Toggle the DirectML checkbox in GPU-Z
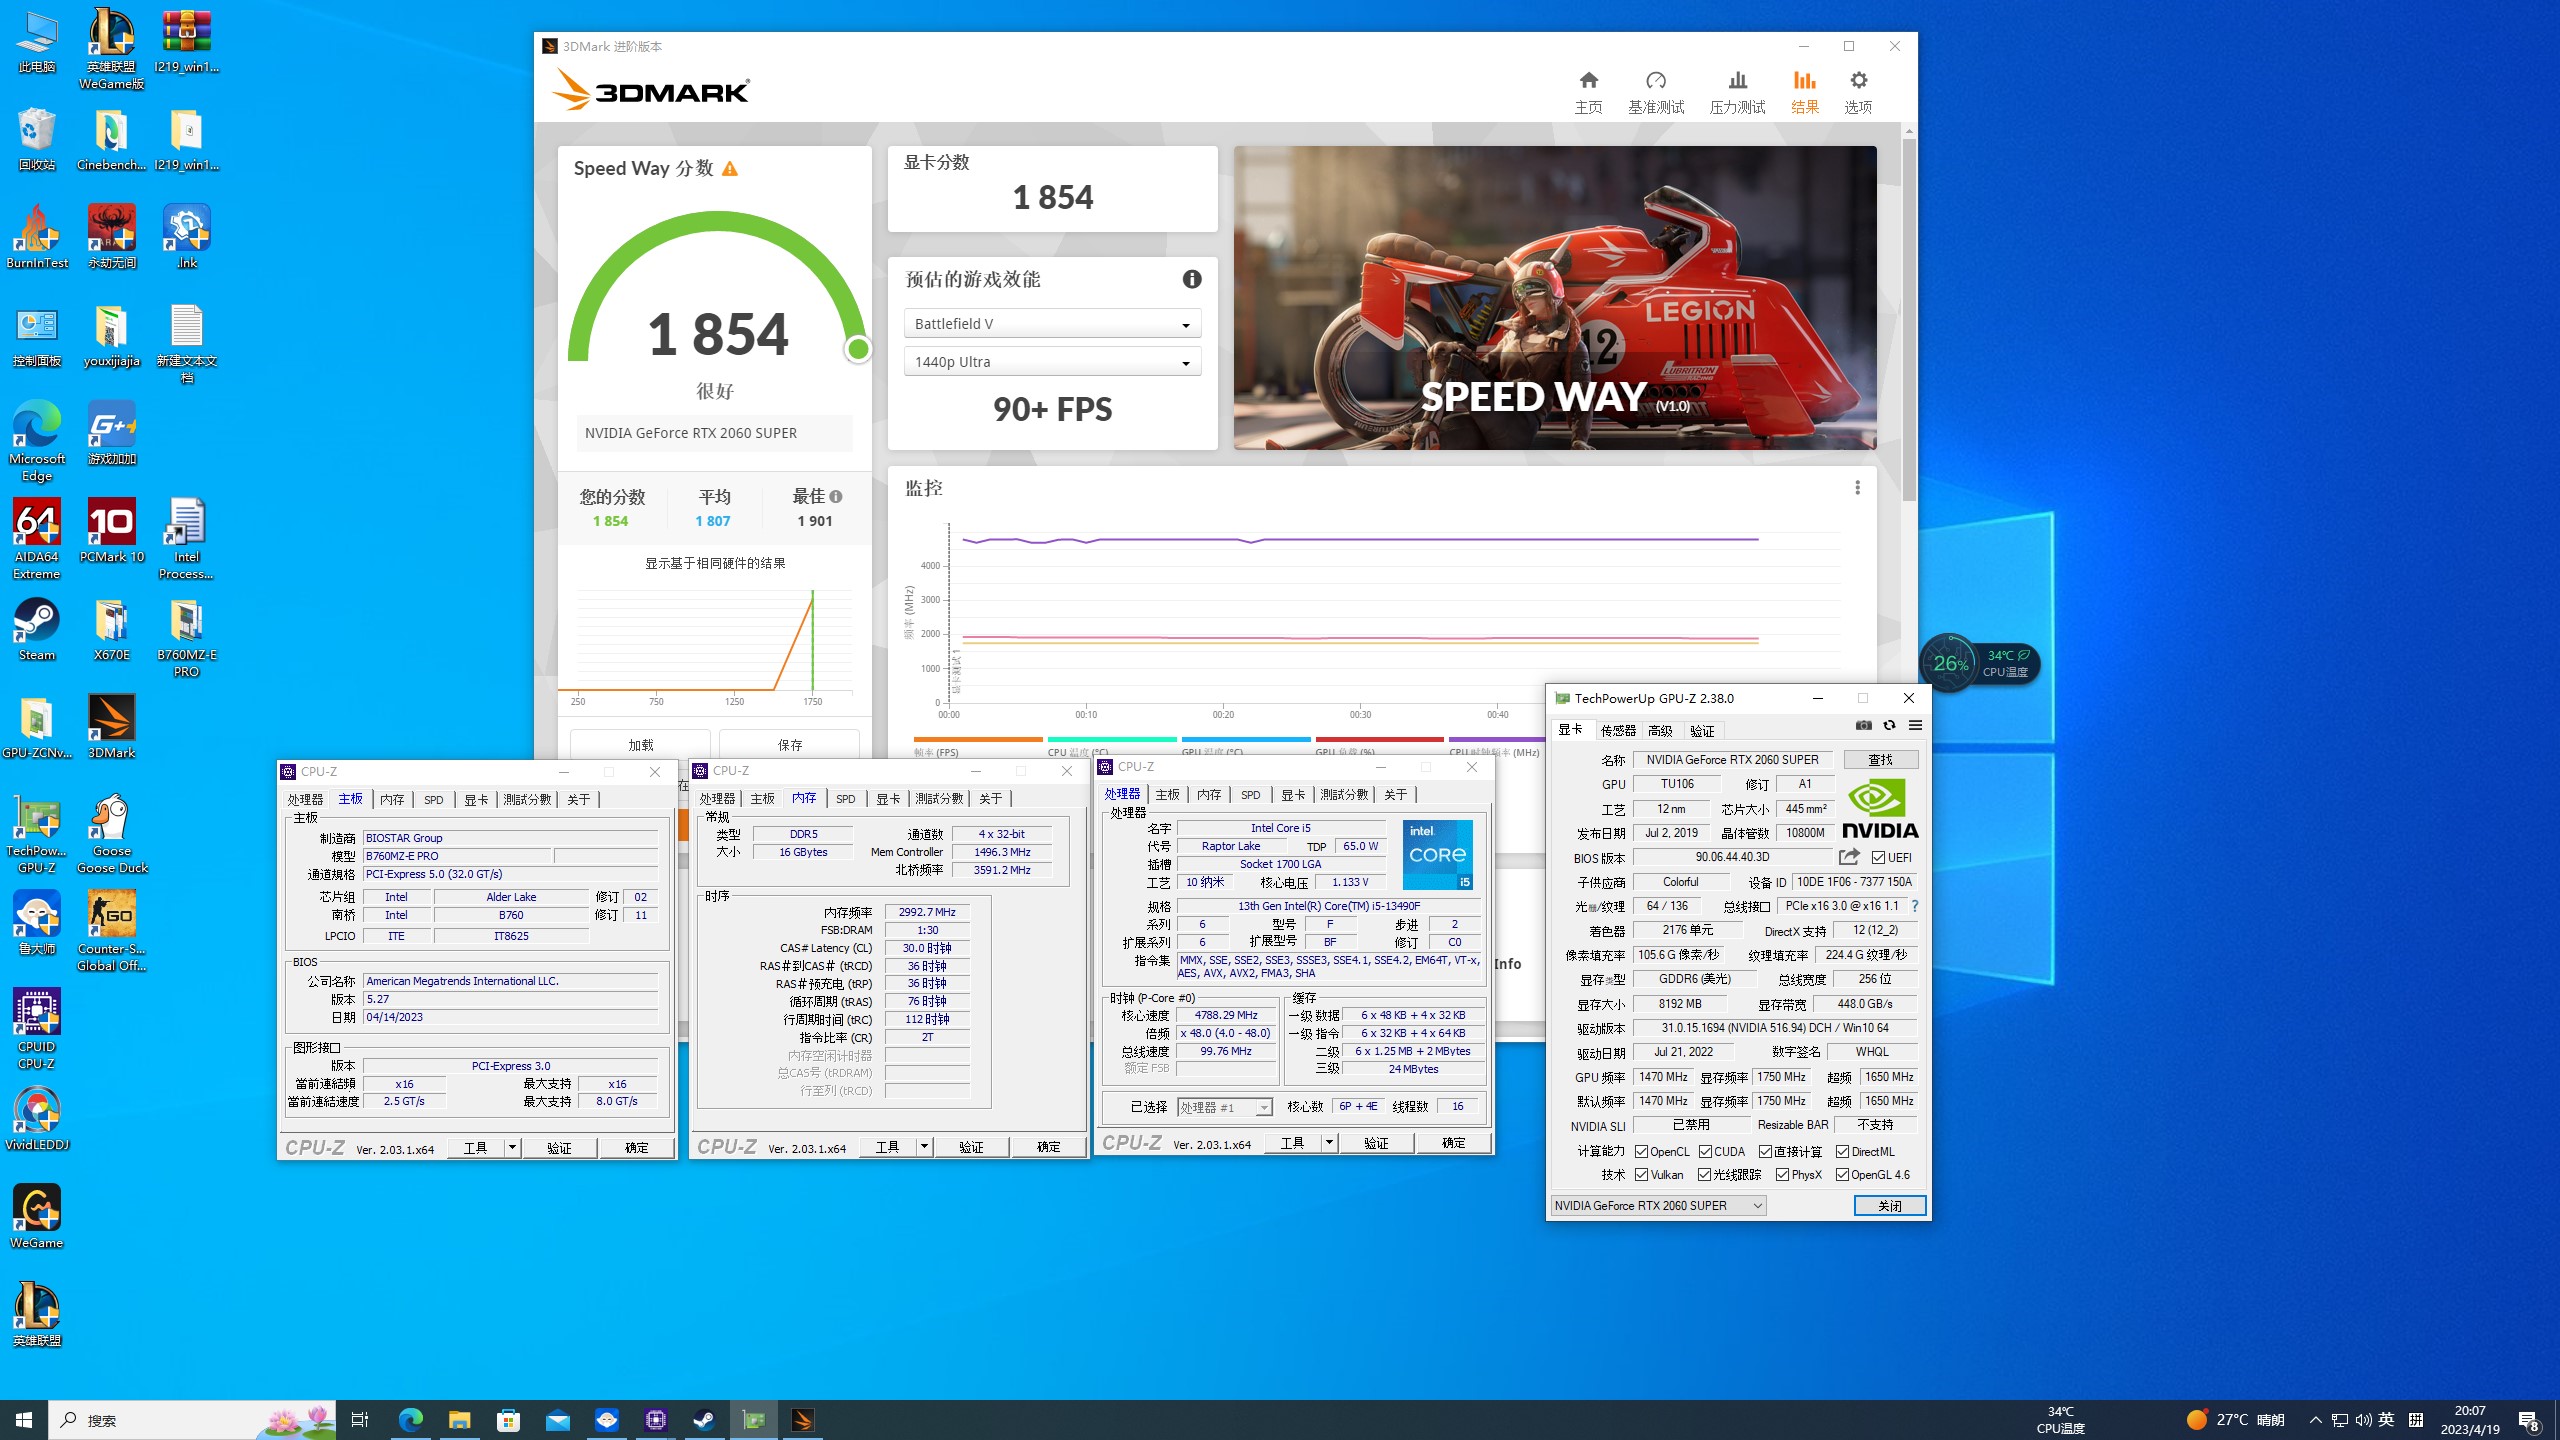The height and width of the screenshot is (1440, 2560). pyautogui.click(x=1842, y=1152)
